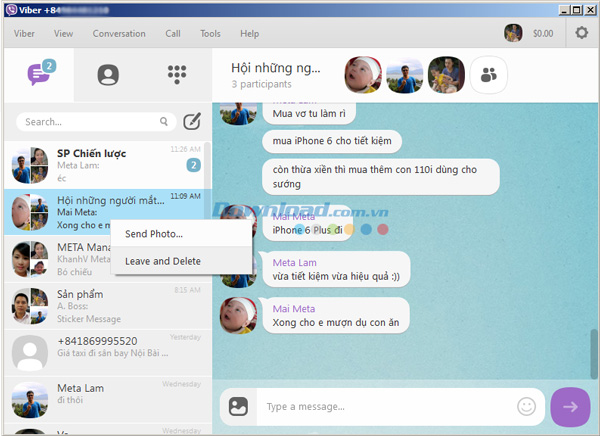Open the Tools menu
The image size is (600, 436).
[210, 34]
